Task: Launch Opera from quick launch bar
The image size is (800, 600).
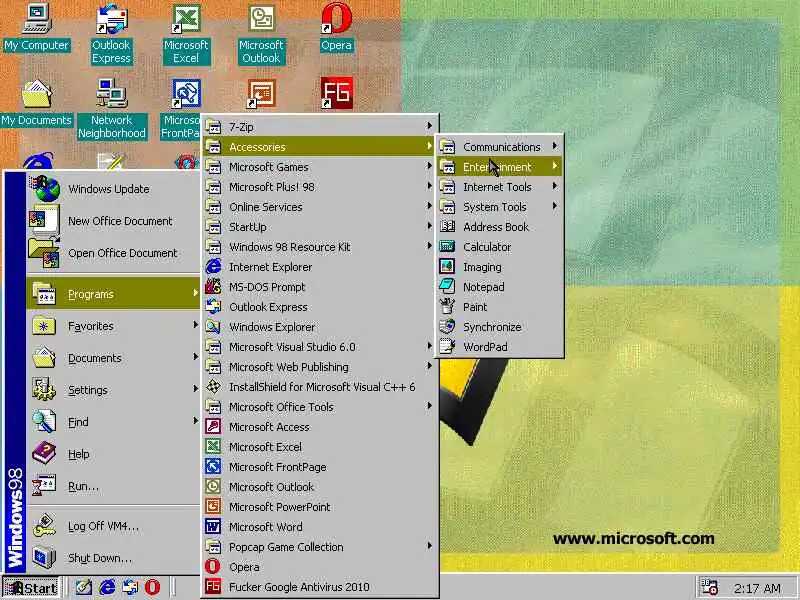Action: tap(152, 588)
